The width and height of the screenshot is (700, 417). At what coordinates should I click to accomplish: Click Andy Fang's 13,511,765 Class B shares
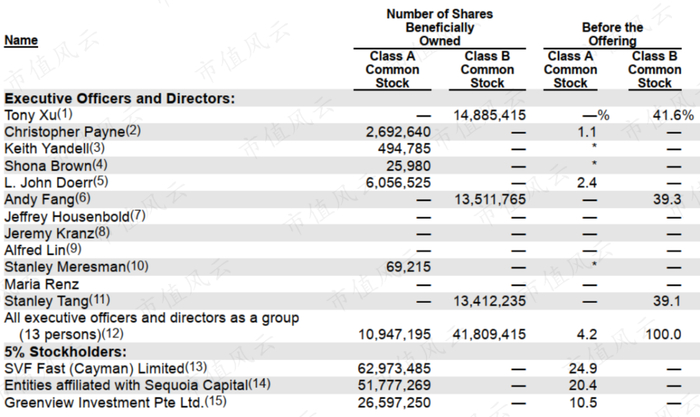(490, 199)
